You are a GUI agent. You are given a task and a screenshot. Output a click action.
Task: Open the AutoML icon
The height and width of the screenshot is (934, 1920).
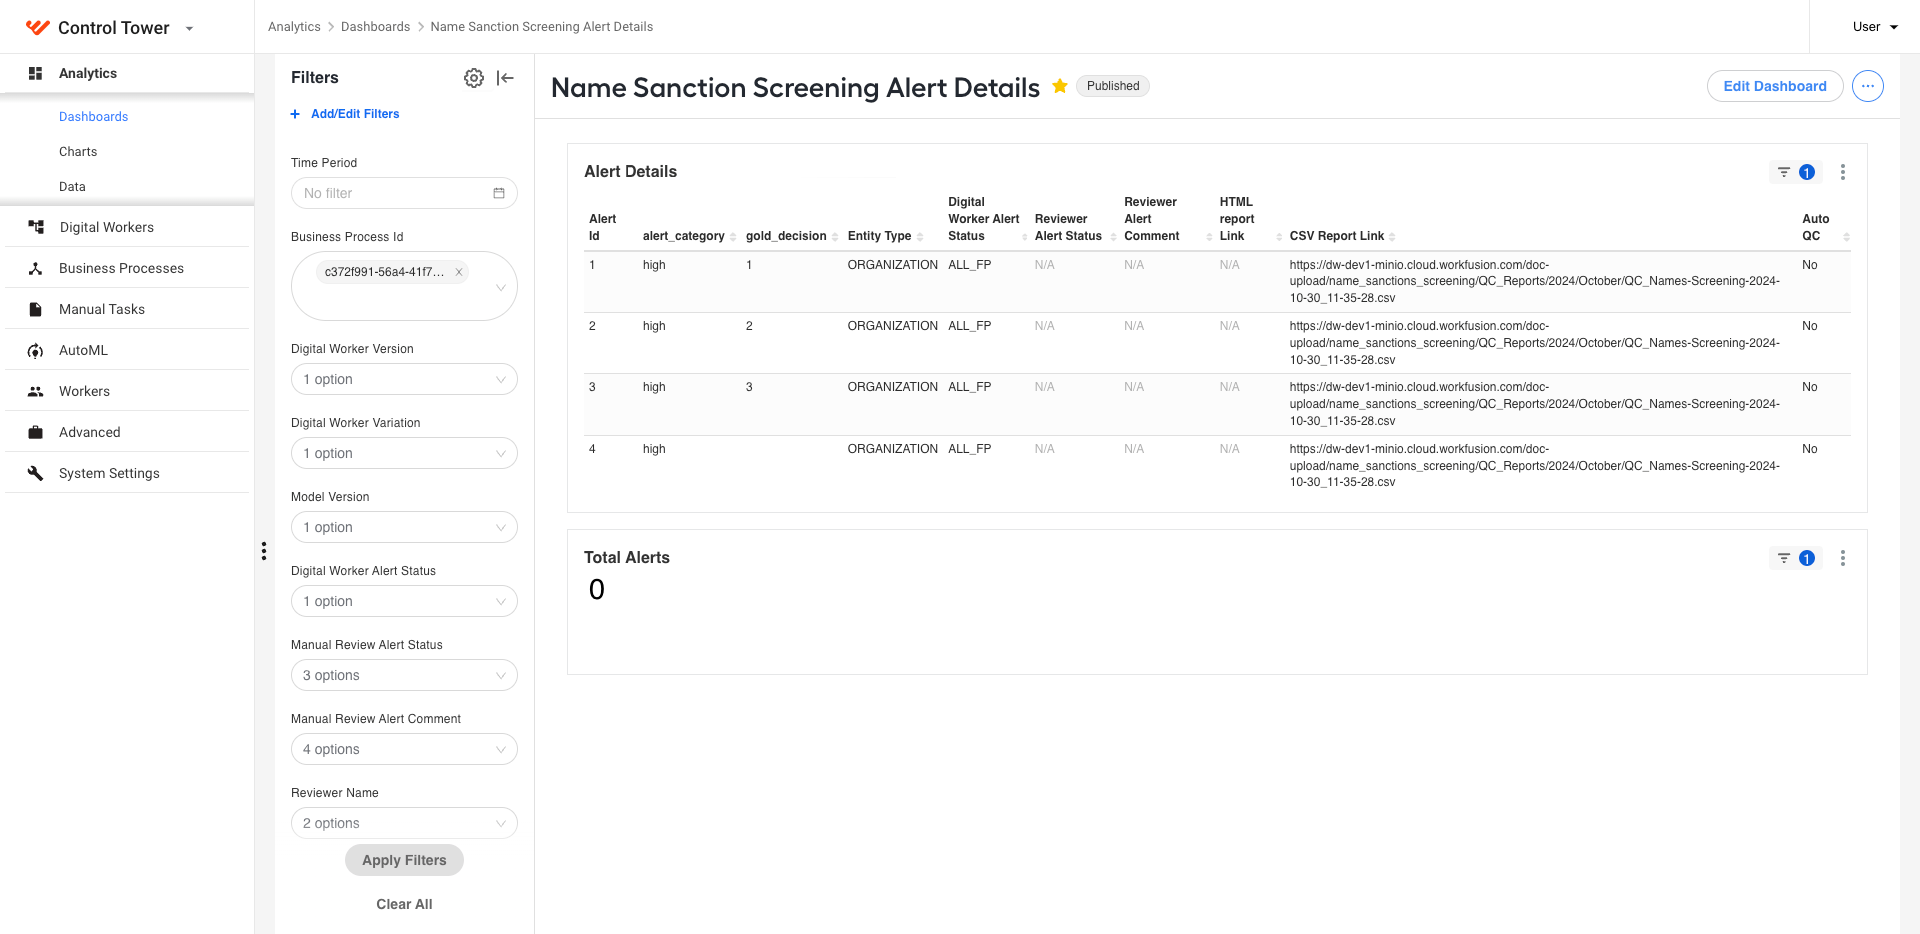point(35,350)
